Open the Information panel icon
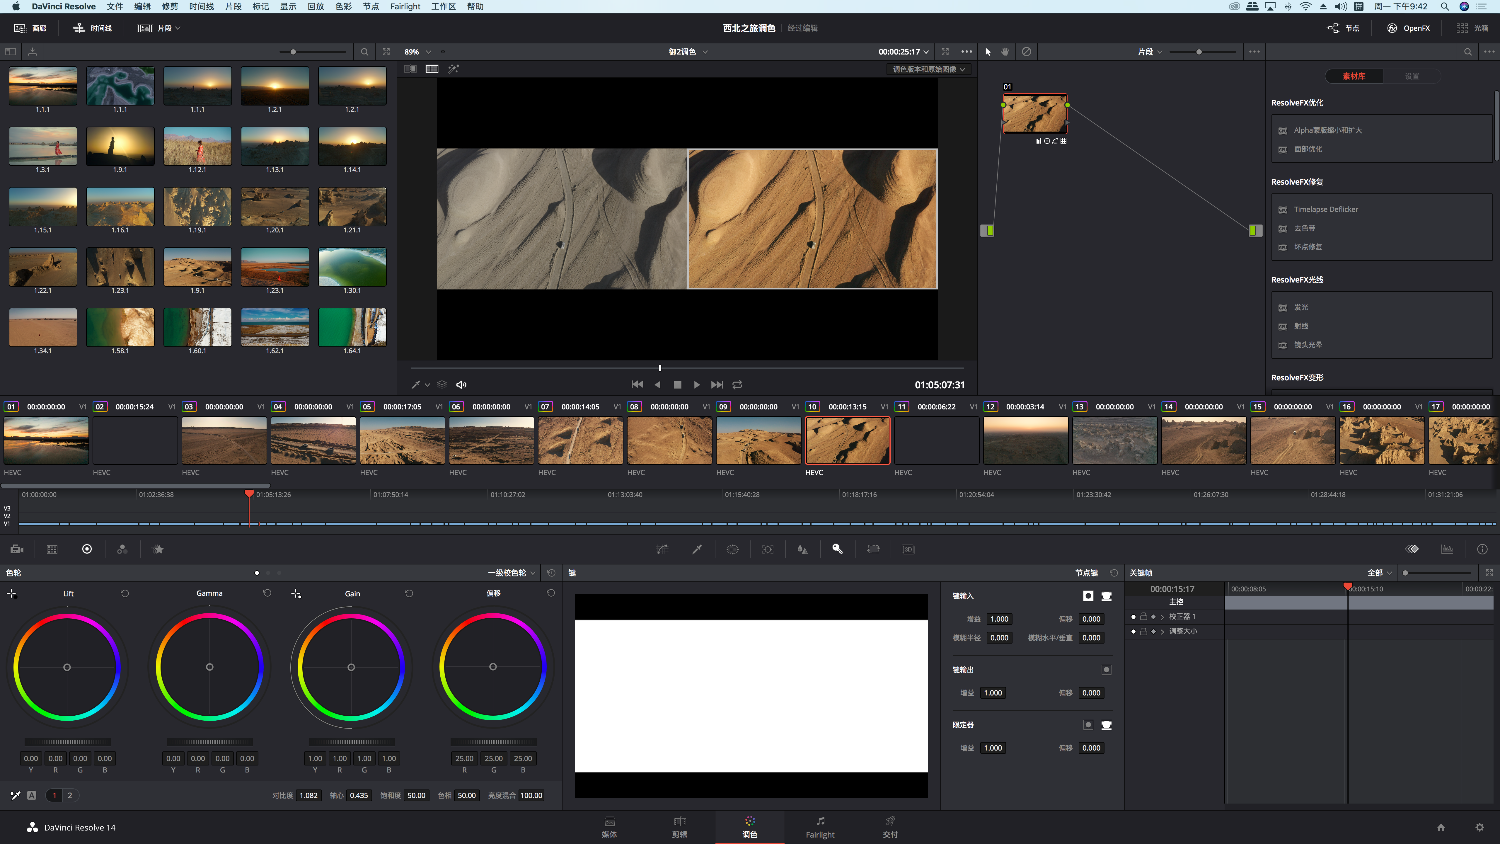 (x=1482, y=549)
